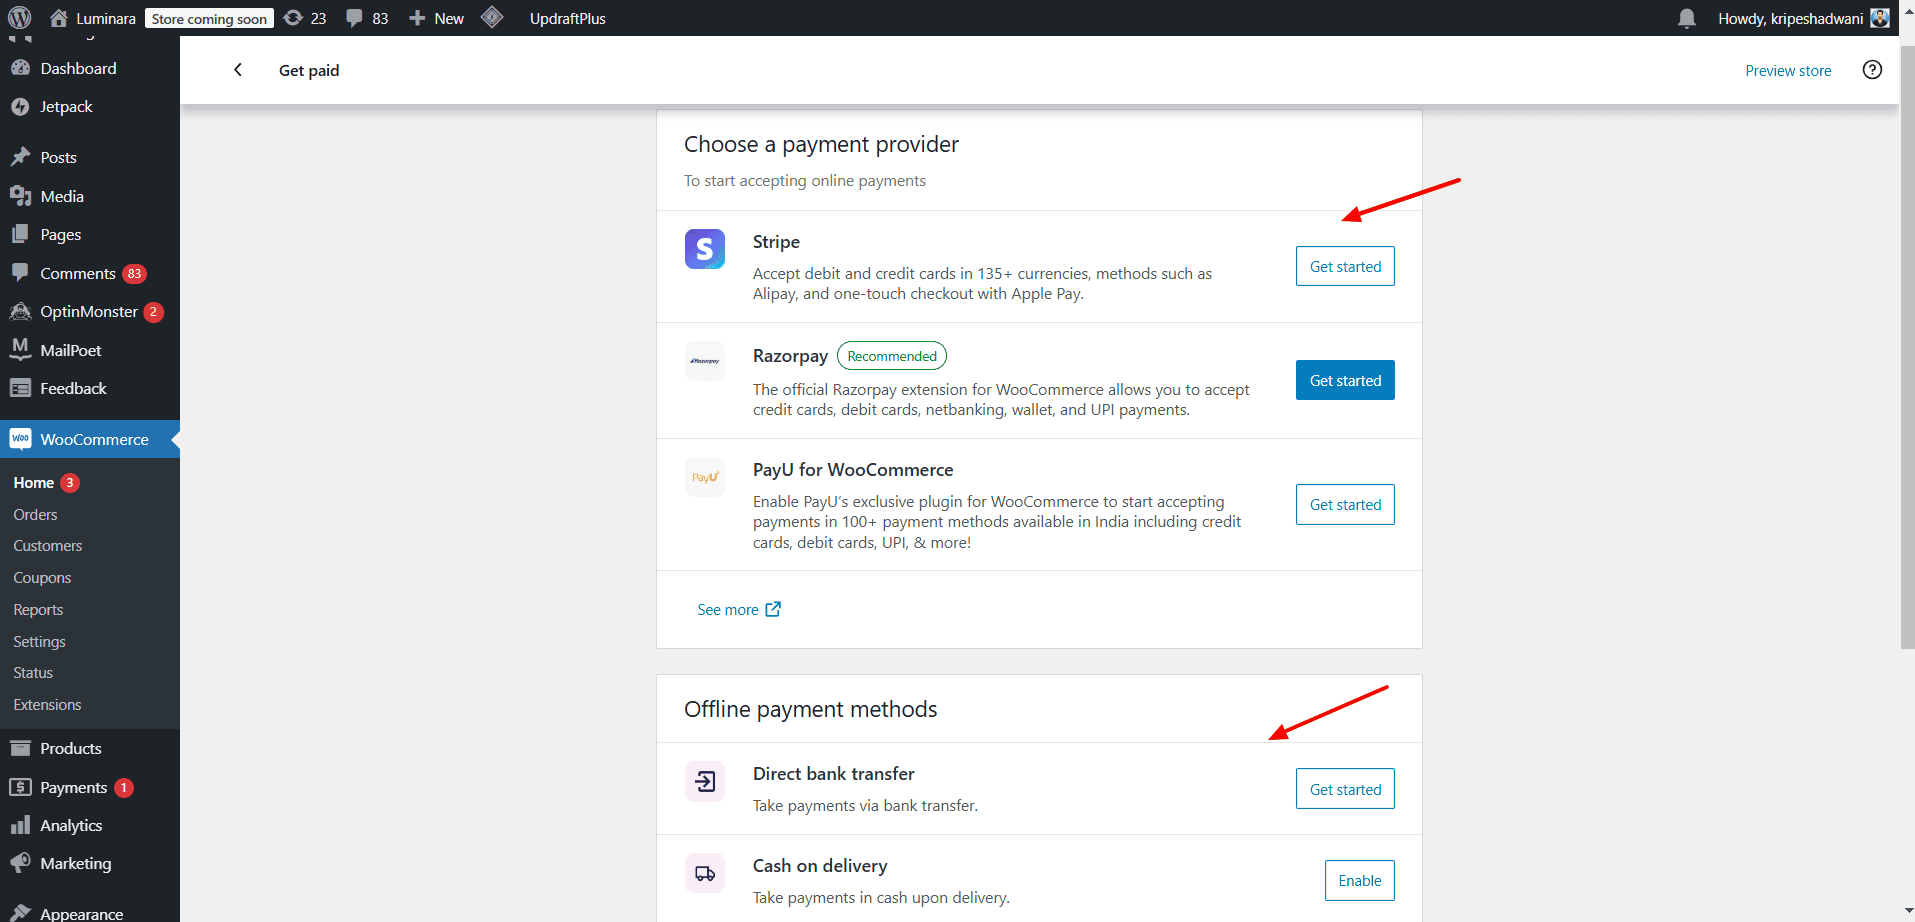Click the Direct bank transfer icon
Image resolution: width=1915 pixels, height=922 pixels.
[x=704, y=781]
